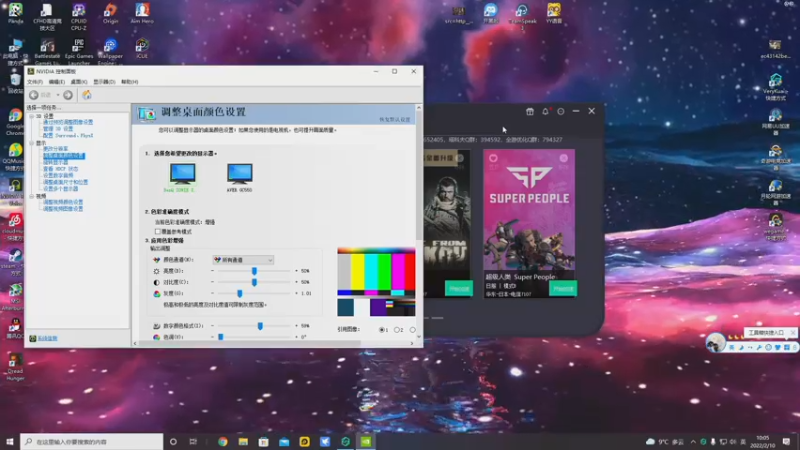The width and height of the screenshot is (800, 450).
Task: Click the 恢复默认设置 link
Action: tap(394, 119)
